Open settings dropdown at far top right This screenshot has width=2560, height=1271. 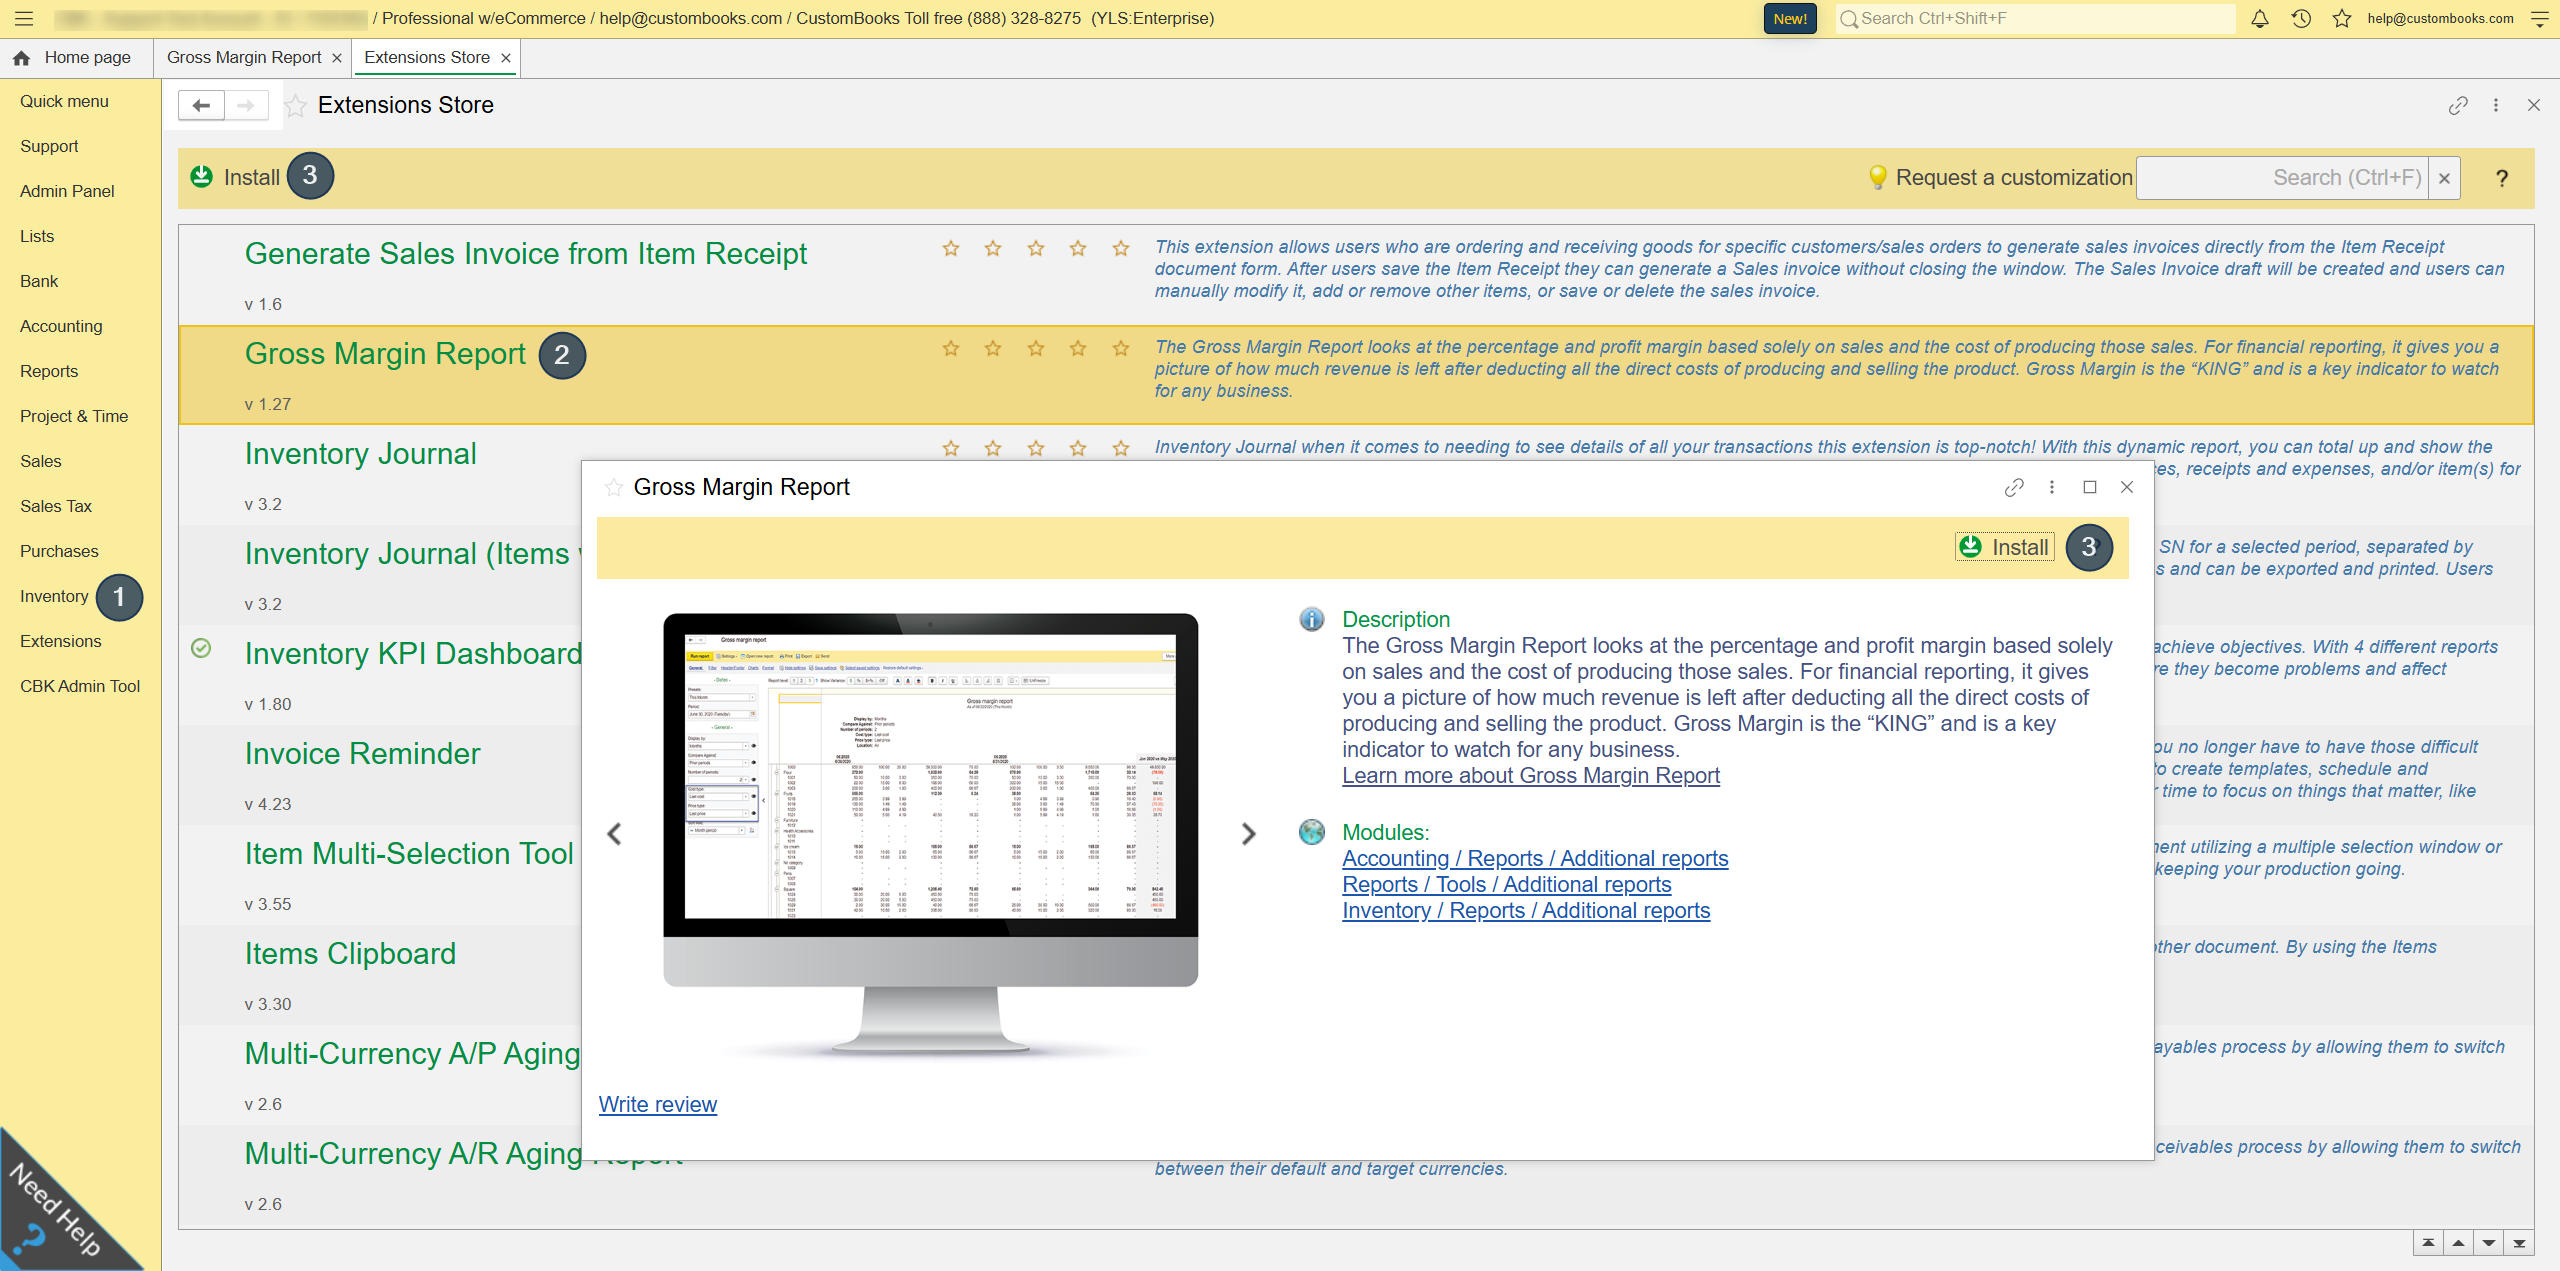coord(2539,18)
